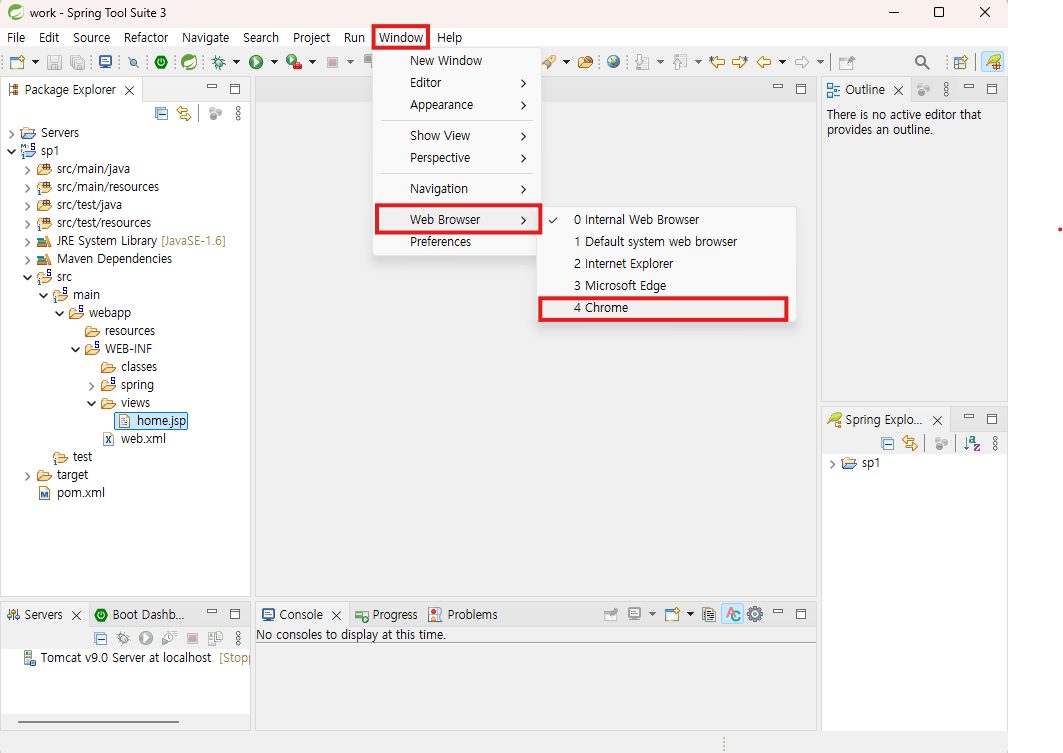Viewport: 1063px width, 753px height.
Task: Select pom.xml file
Action: pyautogui.click(x=71, y=493)
